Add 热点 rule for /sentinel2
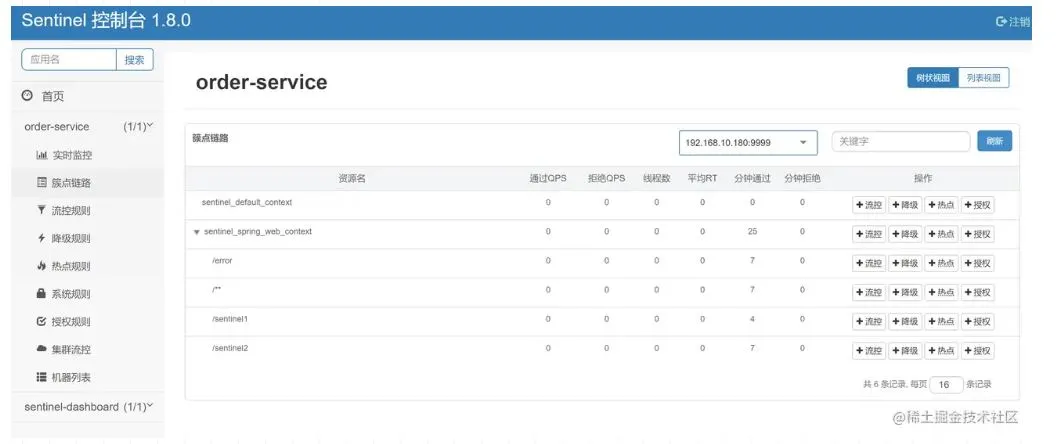This screenshot has width=1057, height=444. tap(941, 350)
